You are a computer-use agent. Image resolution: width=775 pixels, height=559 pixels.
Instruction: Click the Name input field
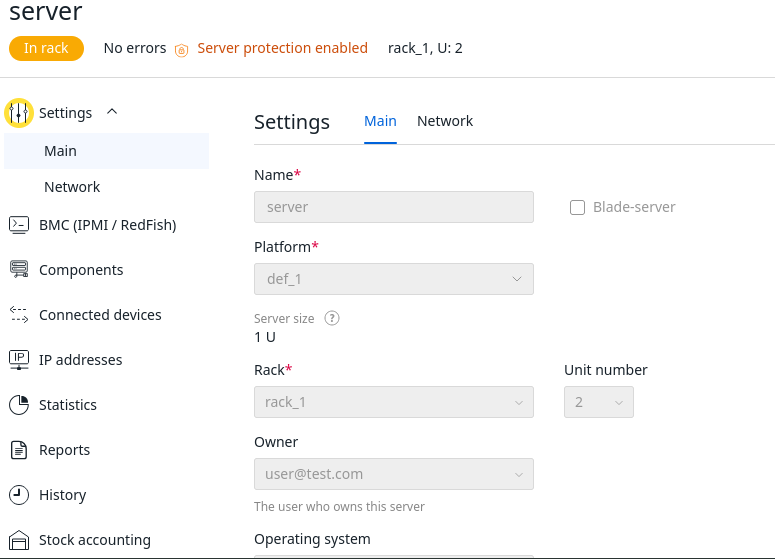(x=393, y=207)
